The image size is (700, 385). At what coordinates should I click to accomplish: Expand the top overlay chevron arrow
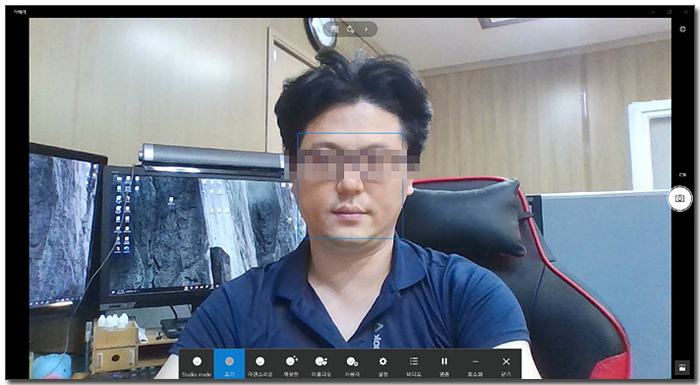coord(366,29)
